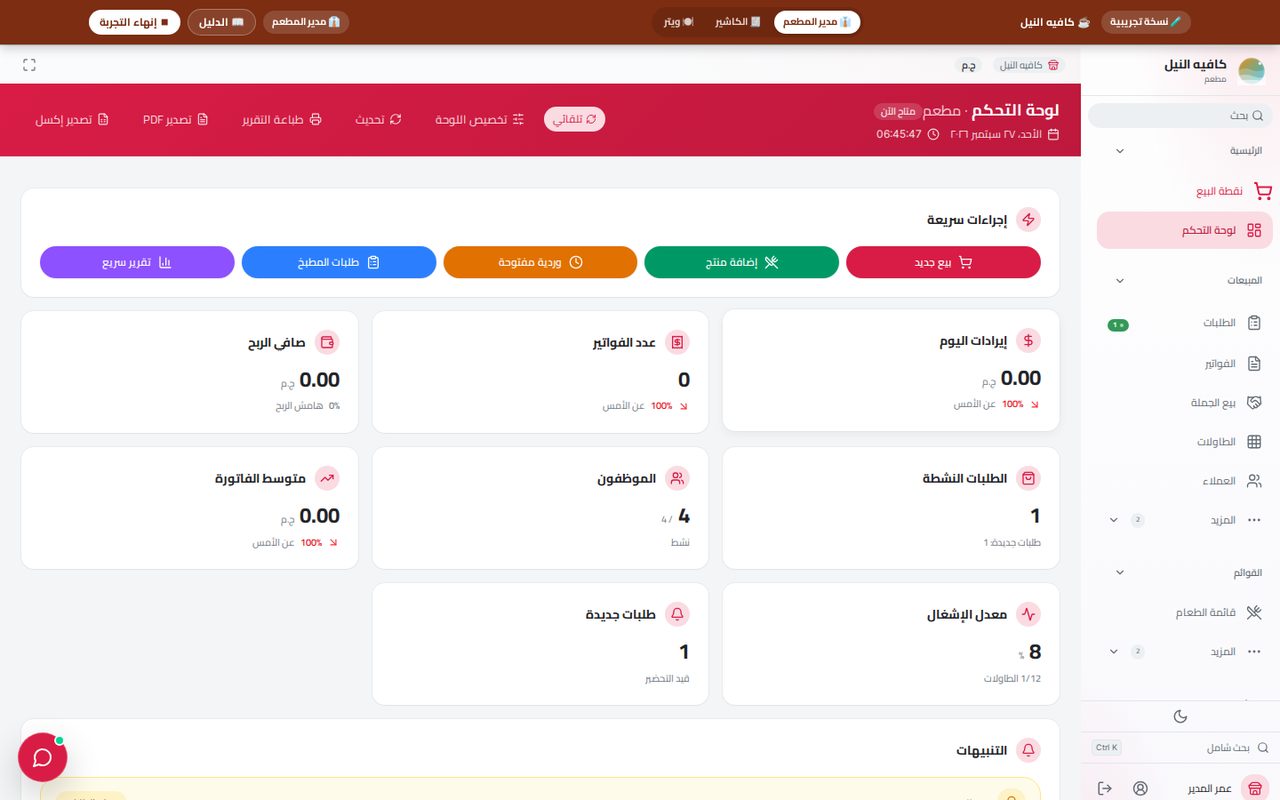The width and height of the screenshot is (1280, 800).
Task: Open نقطة البيع from sidebar
Action: [x=1185, y=191]
